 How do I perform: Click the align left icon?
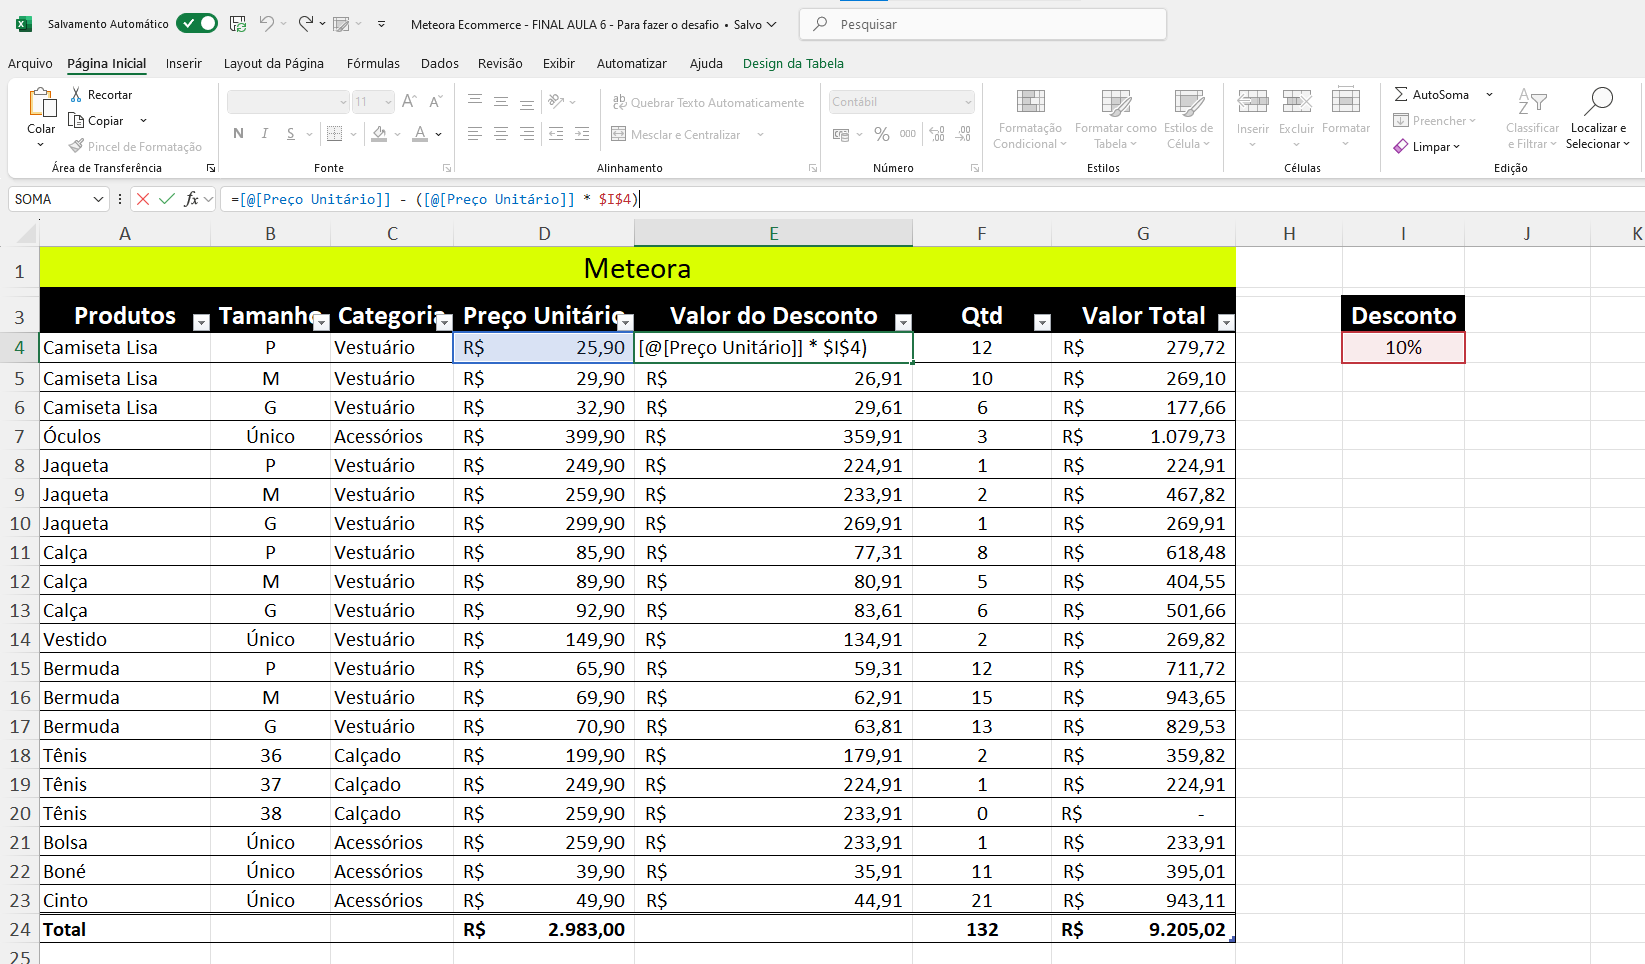[475, 133]
